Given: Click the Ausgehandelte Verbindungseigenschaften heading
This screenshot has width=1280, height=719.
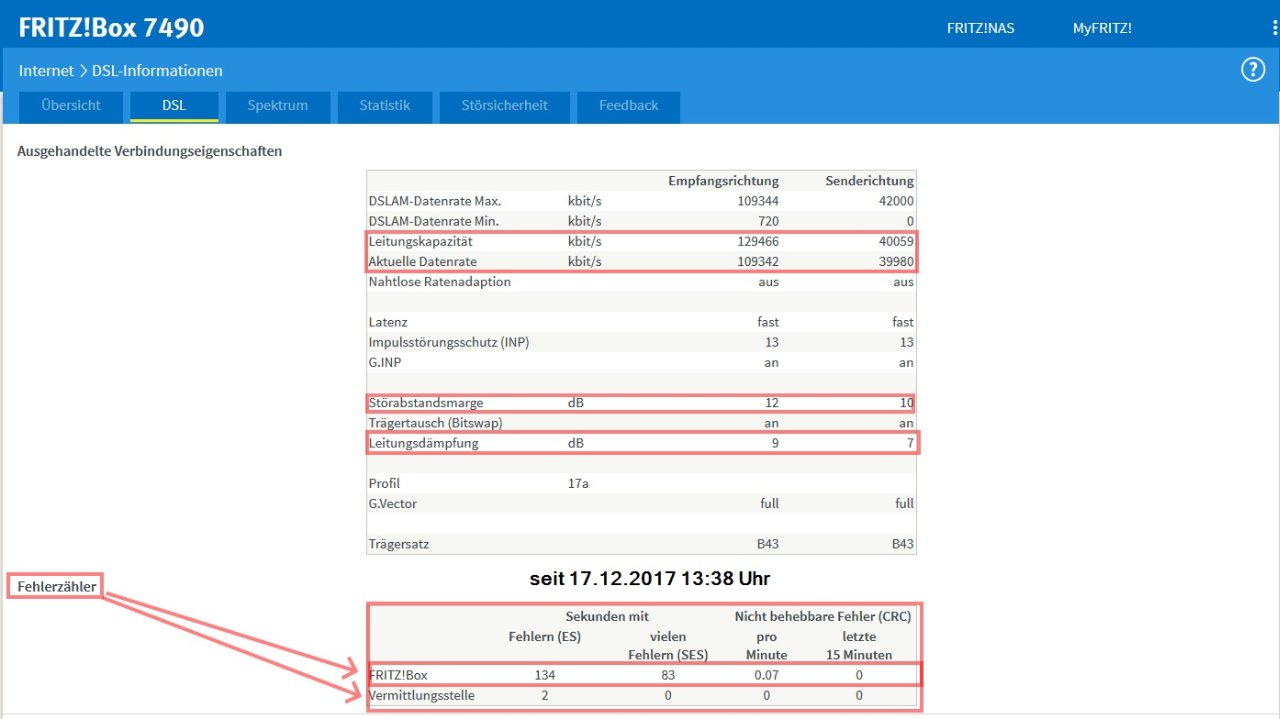Looking at the screenshot, I should point(150,152).
